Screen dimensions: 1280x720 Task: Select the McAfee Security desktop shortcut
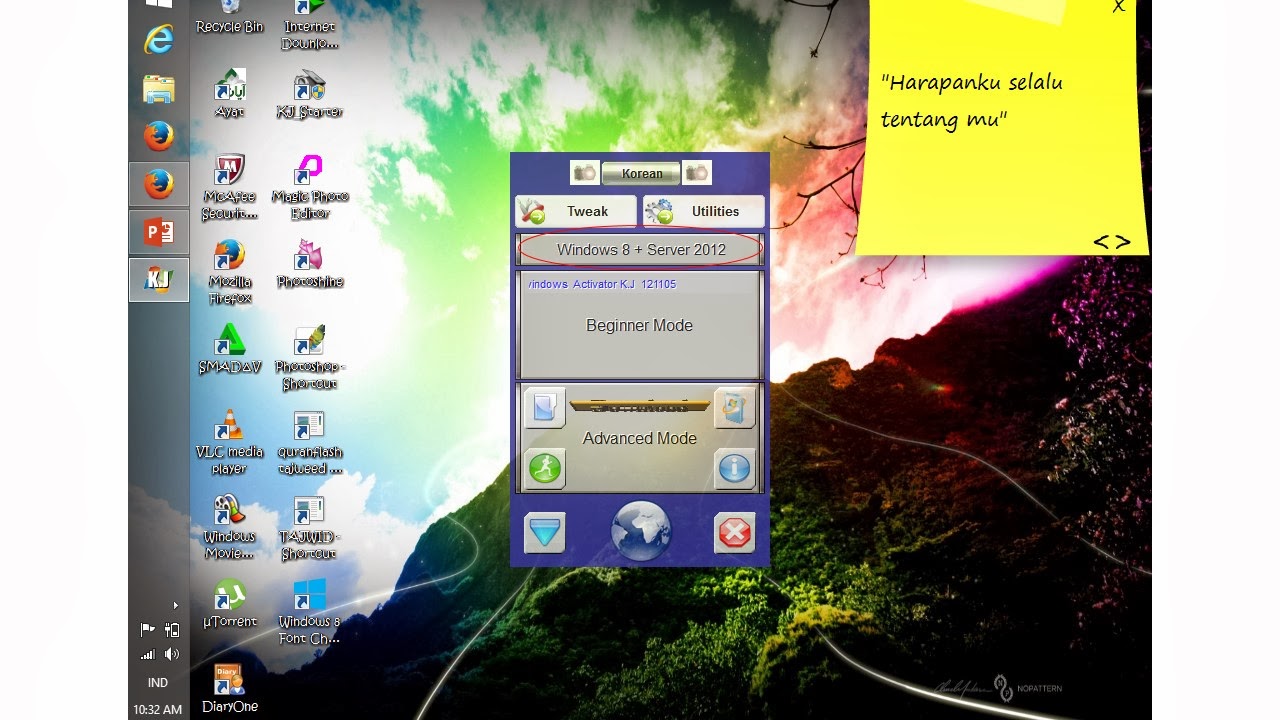coord(230,187)
